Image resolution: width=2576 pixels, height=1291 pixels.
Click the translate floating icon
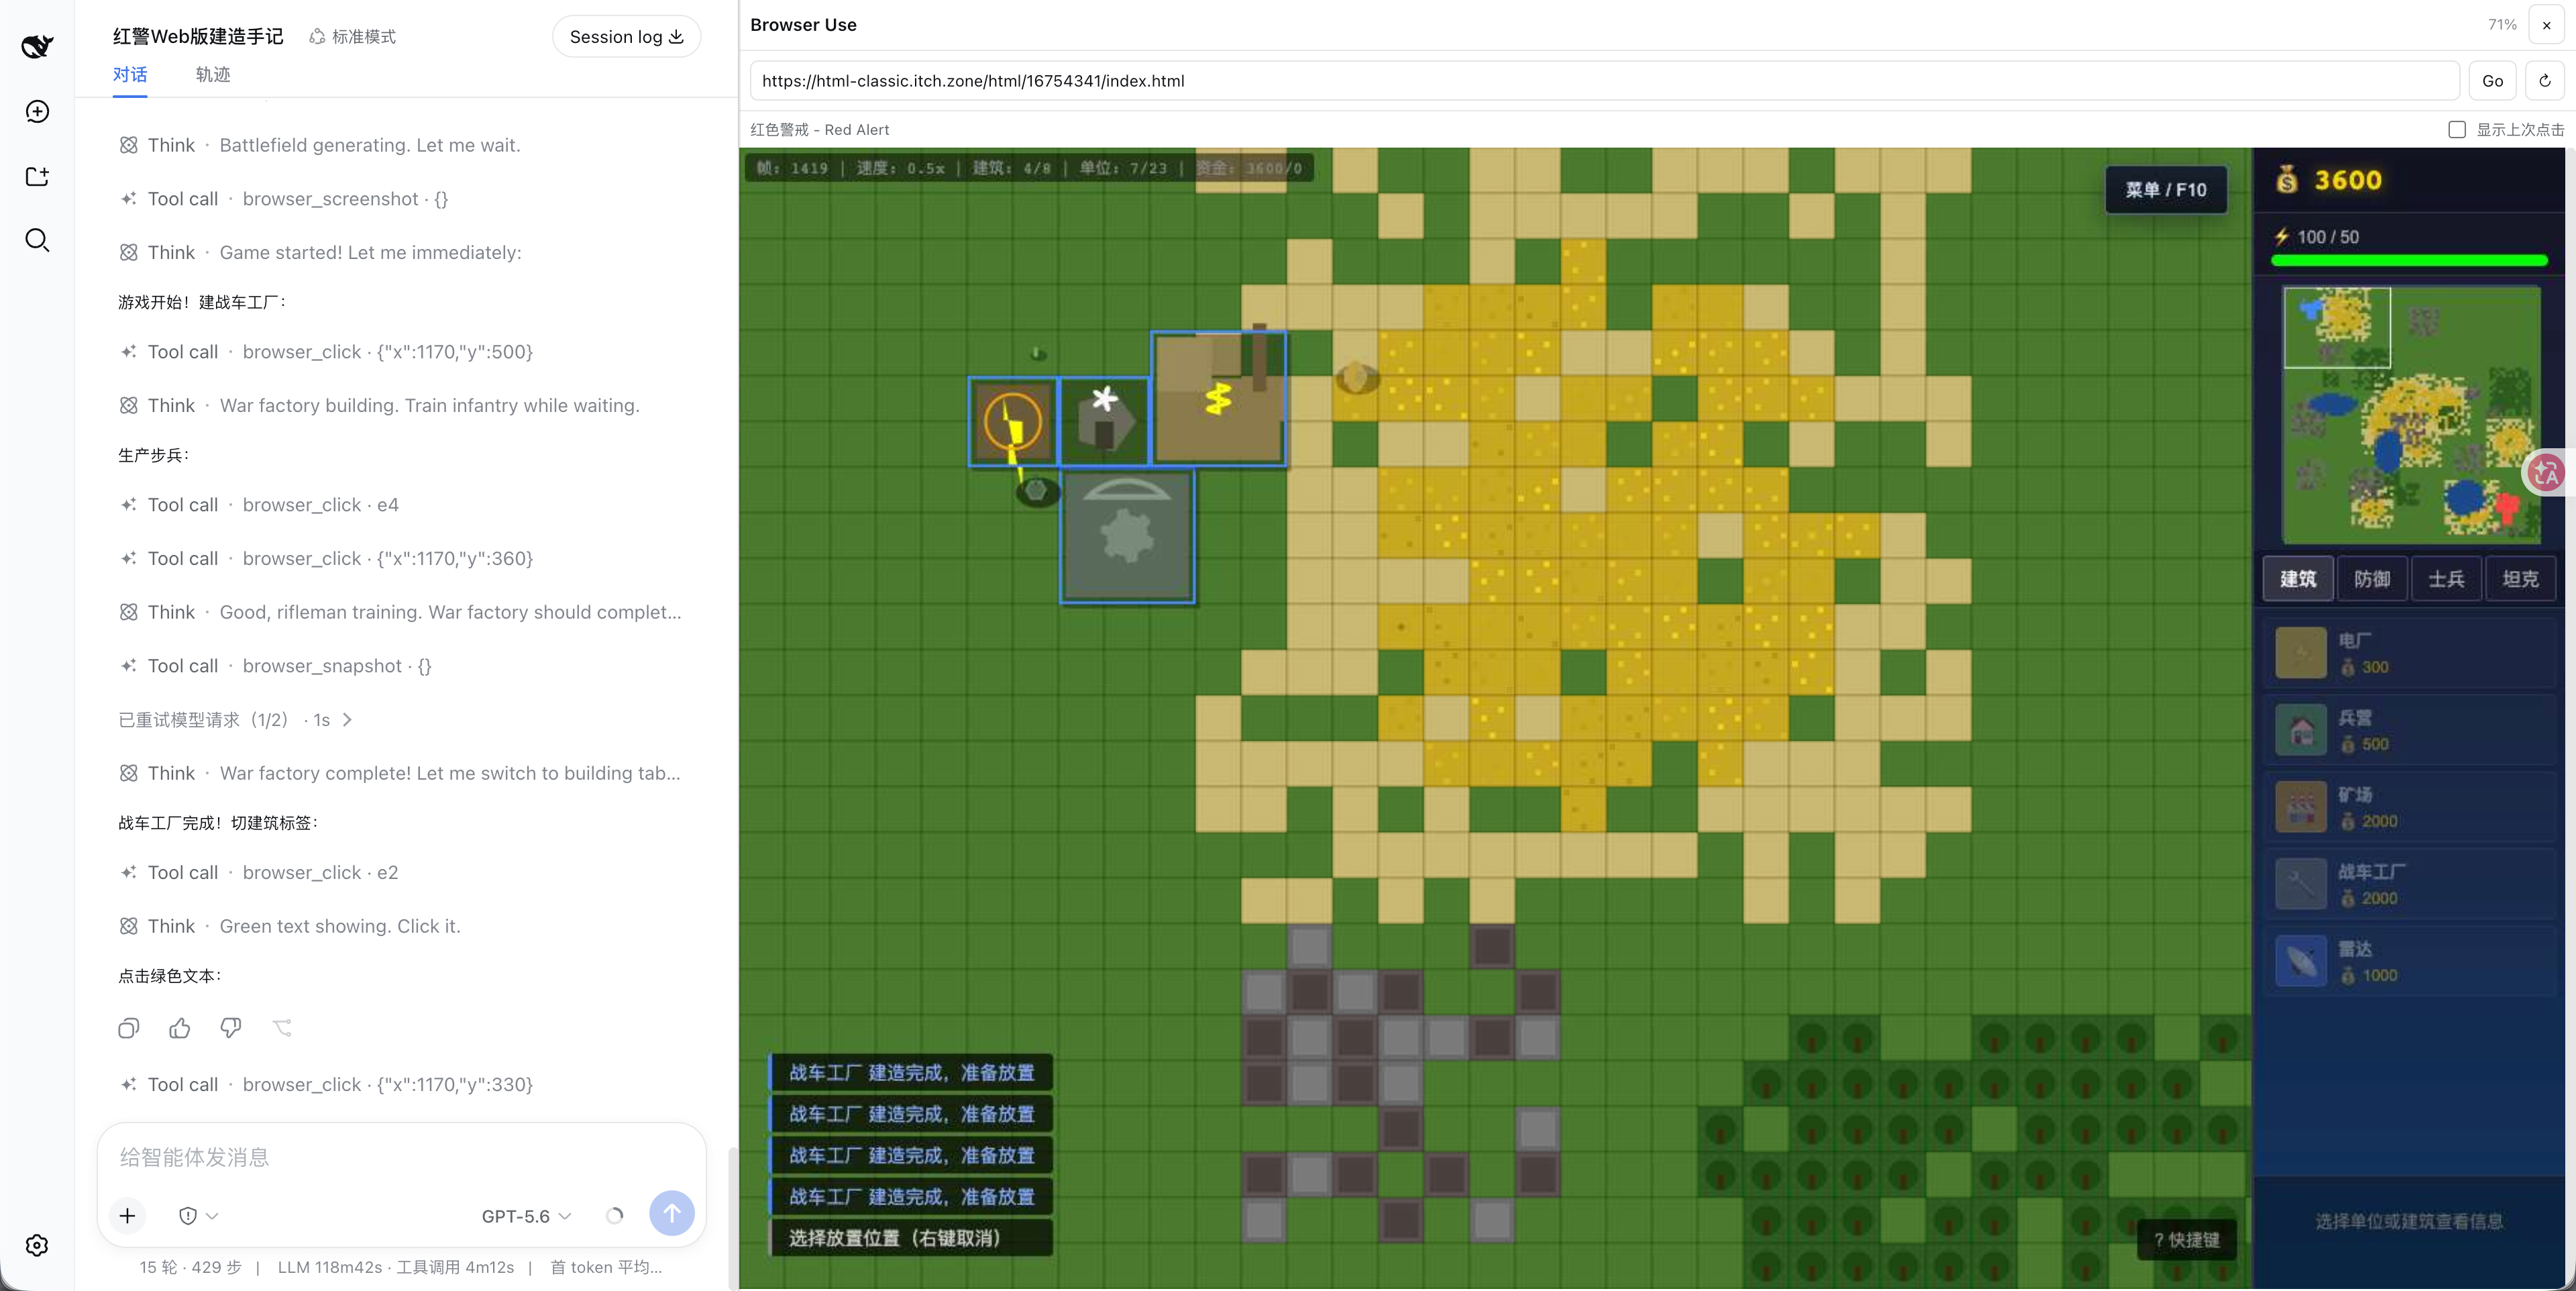[x=2547, y=473]
